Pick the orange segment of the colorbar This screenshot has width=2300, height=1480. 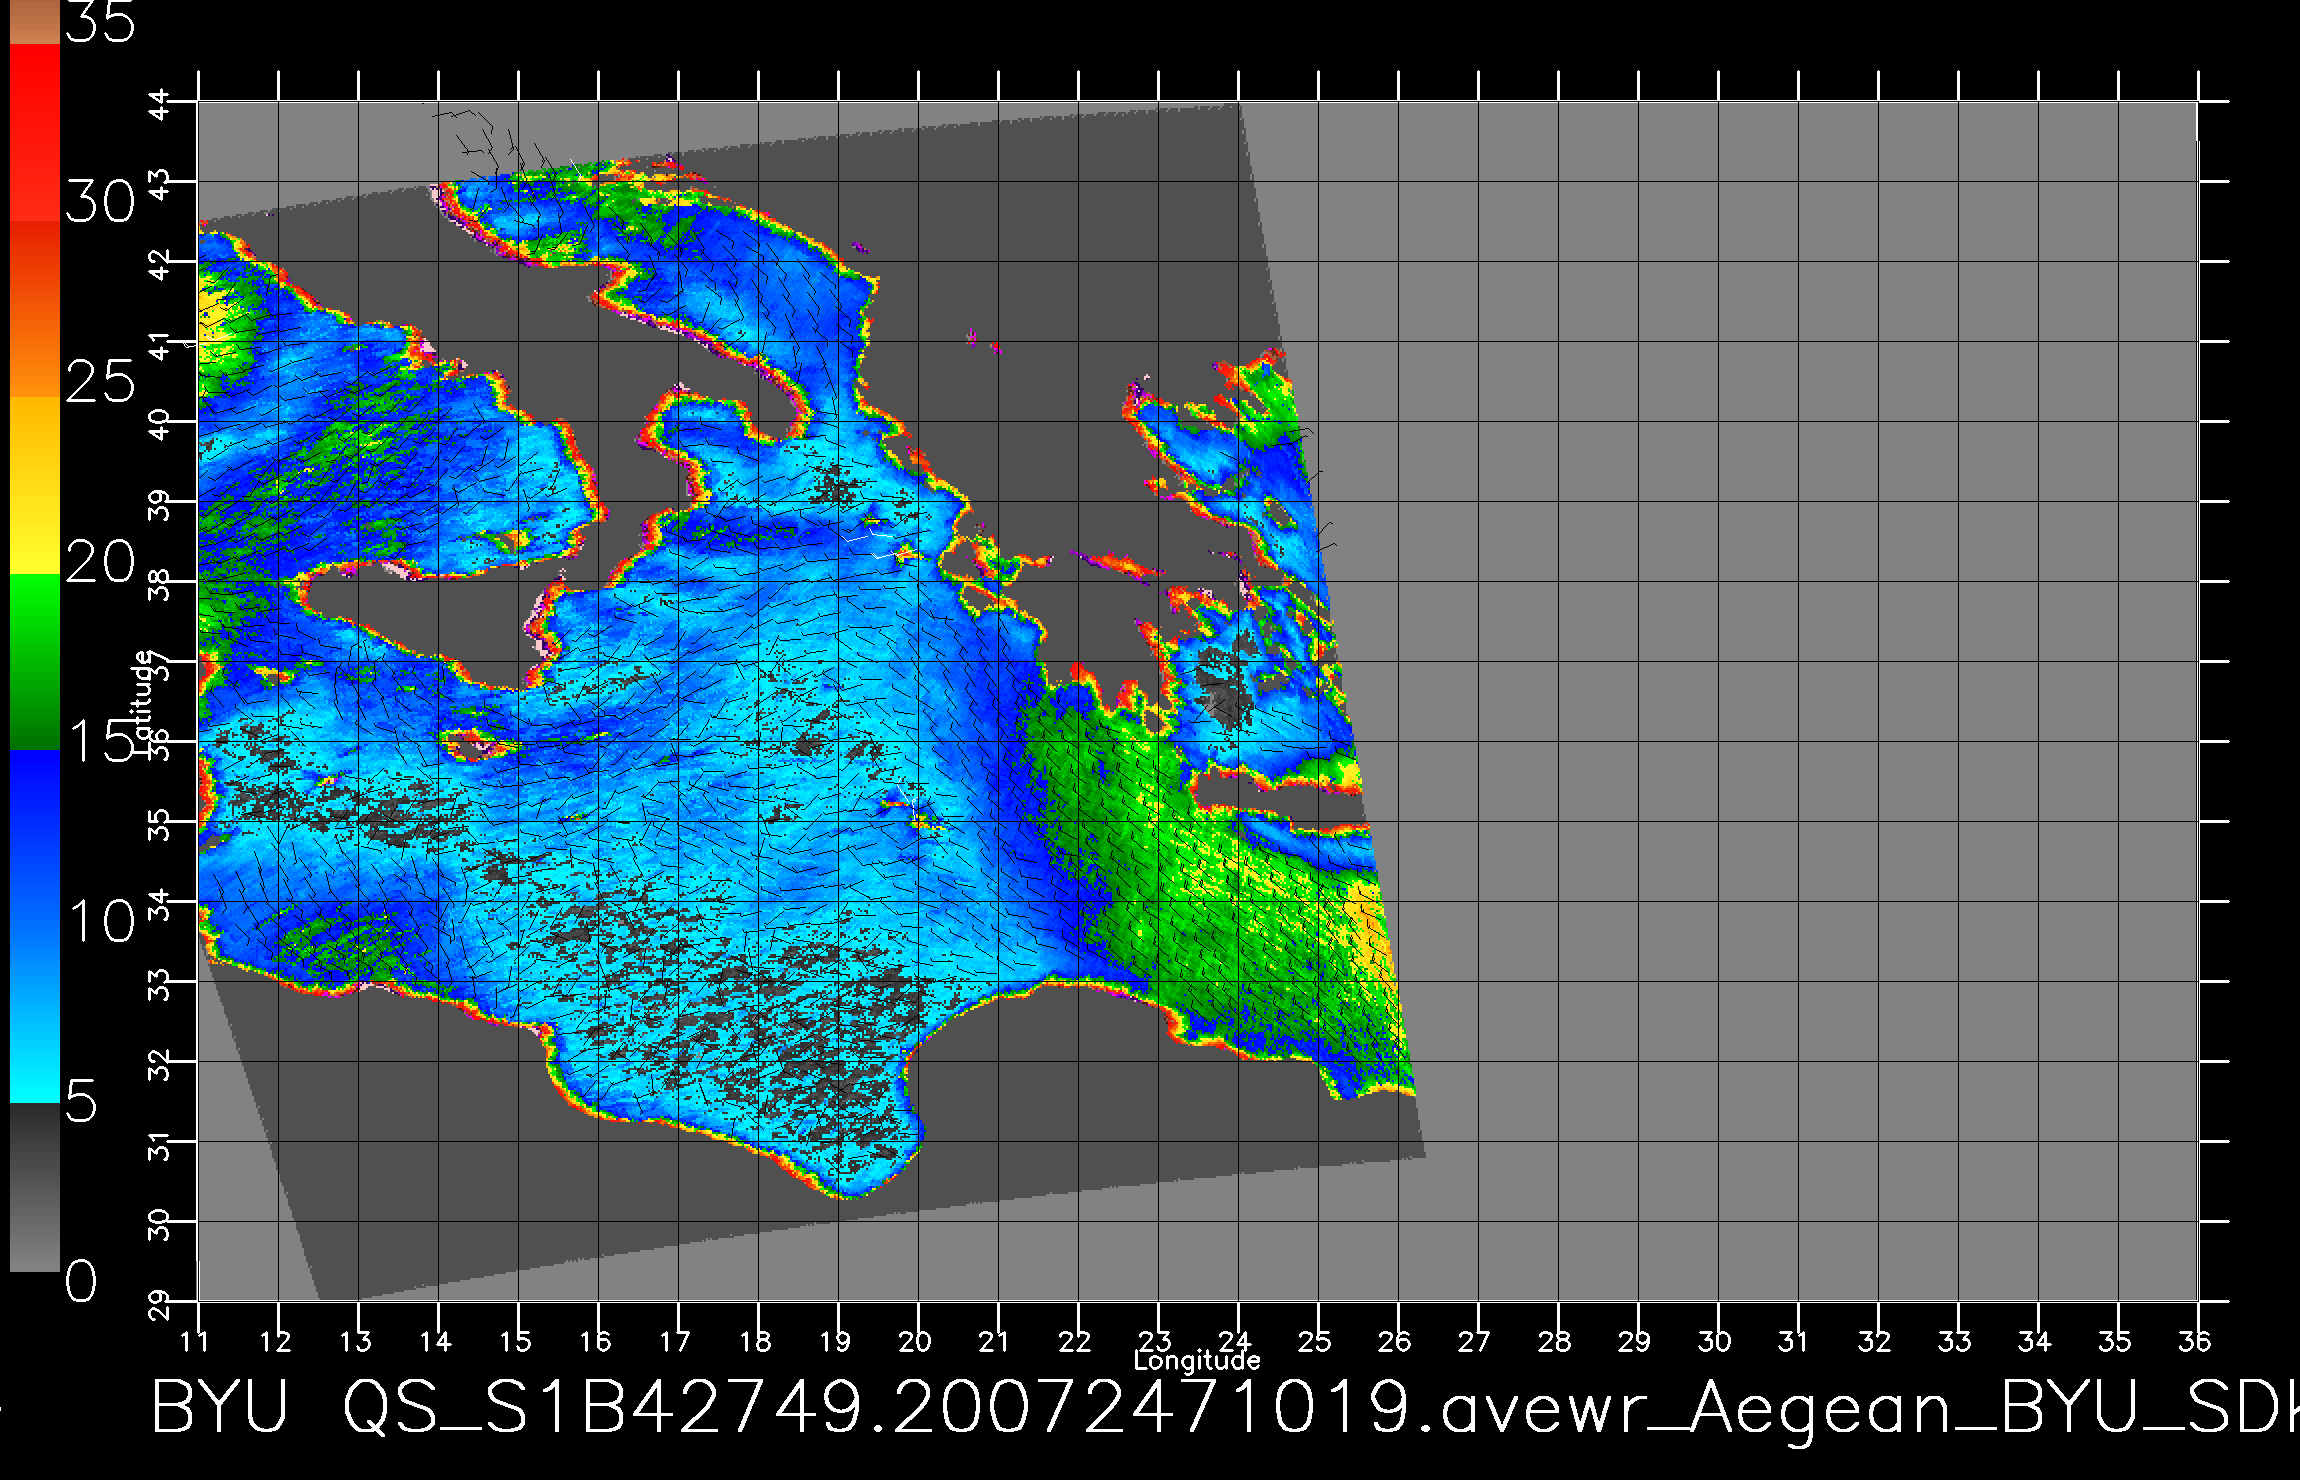coord(35,308)
